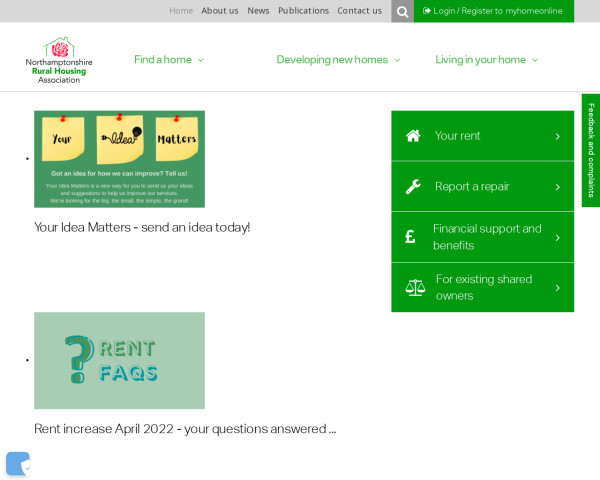Open the News page
Viewport: 600px width, 480px height.
coord(258,11)
